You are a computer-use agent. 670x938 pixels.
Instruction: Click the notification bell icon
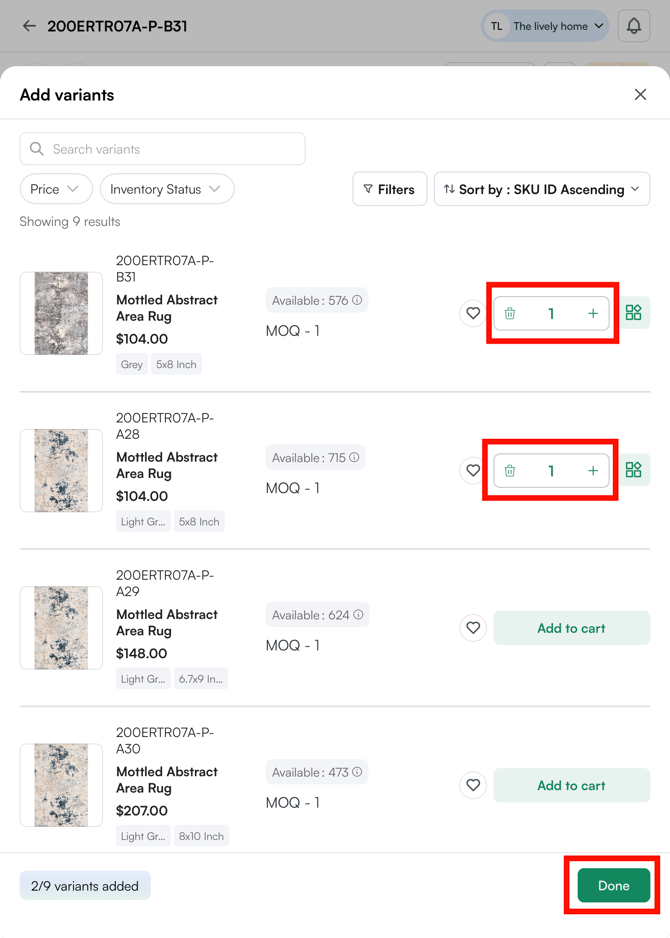point(634,26)
